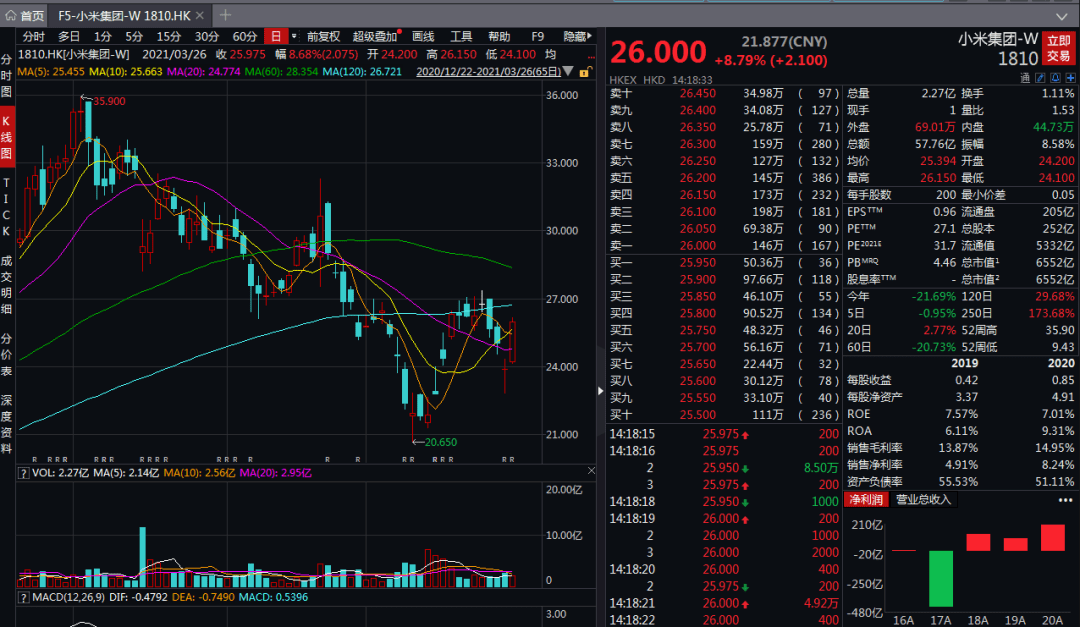Click the 买一 25.950 bid row

(x=724, y=263)
